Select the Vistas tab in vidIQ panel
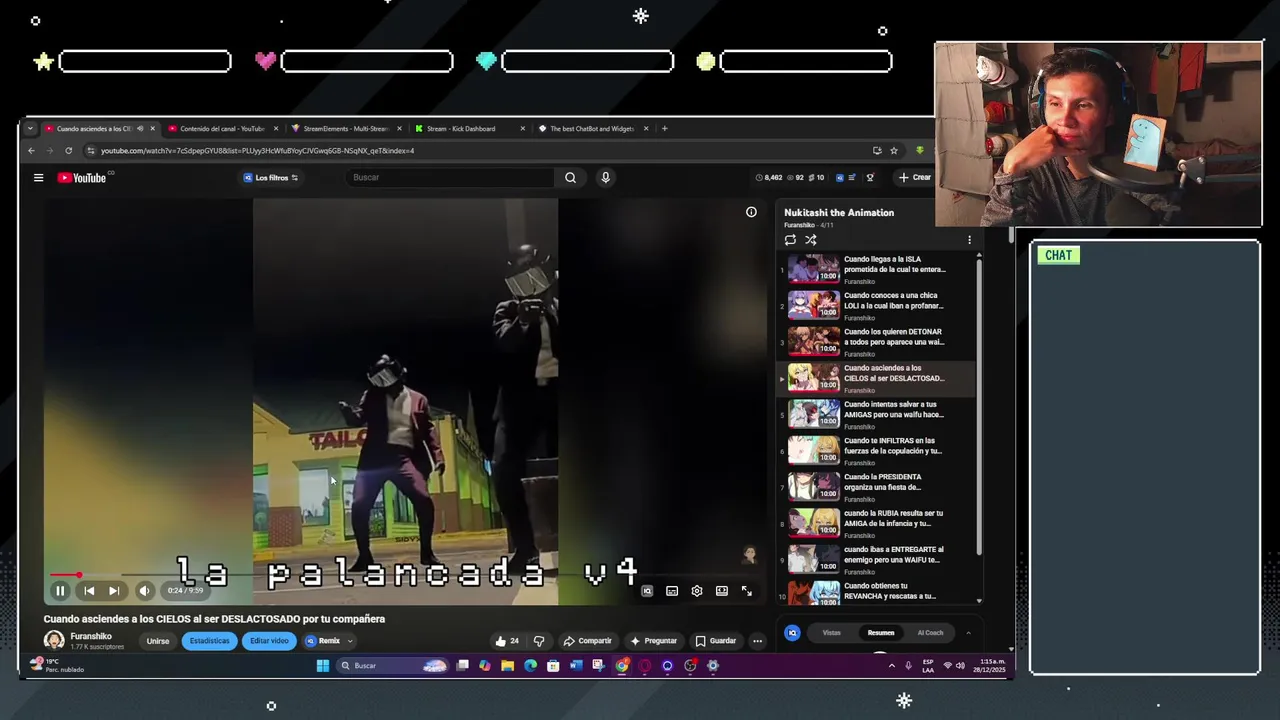1280x720 pixels. point(831,633)
